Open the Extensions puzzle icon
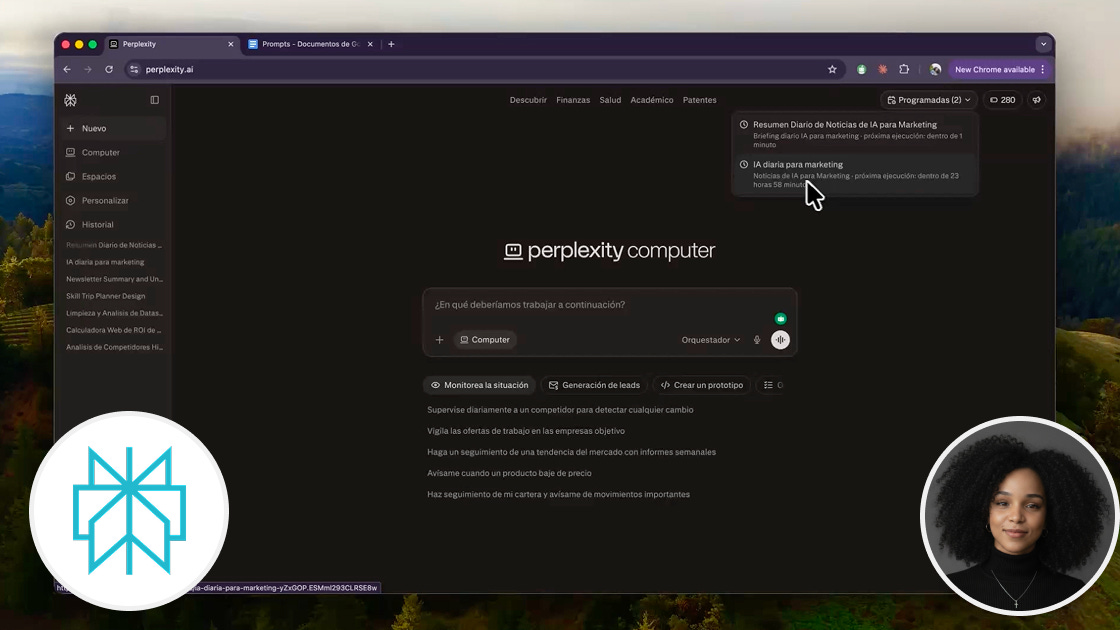Screen dimensions: 1120x630 [x=904, y=69]
